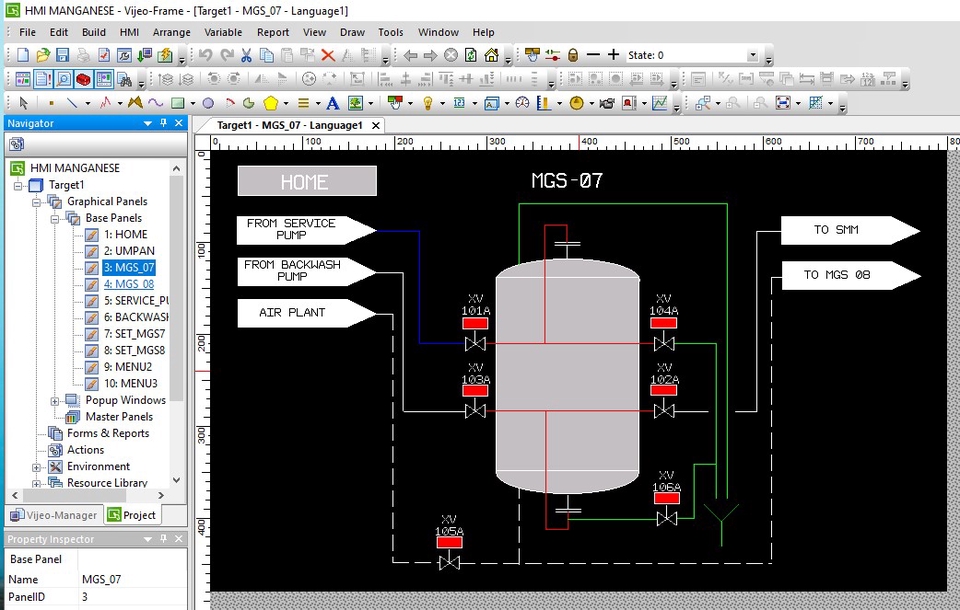
Task: Select the pointer selection tool
Action: point(23,103)
